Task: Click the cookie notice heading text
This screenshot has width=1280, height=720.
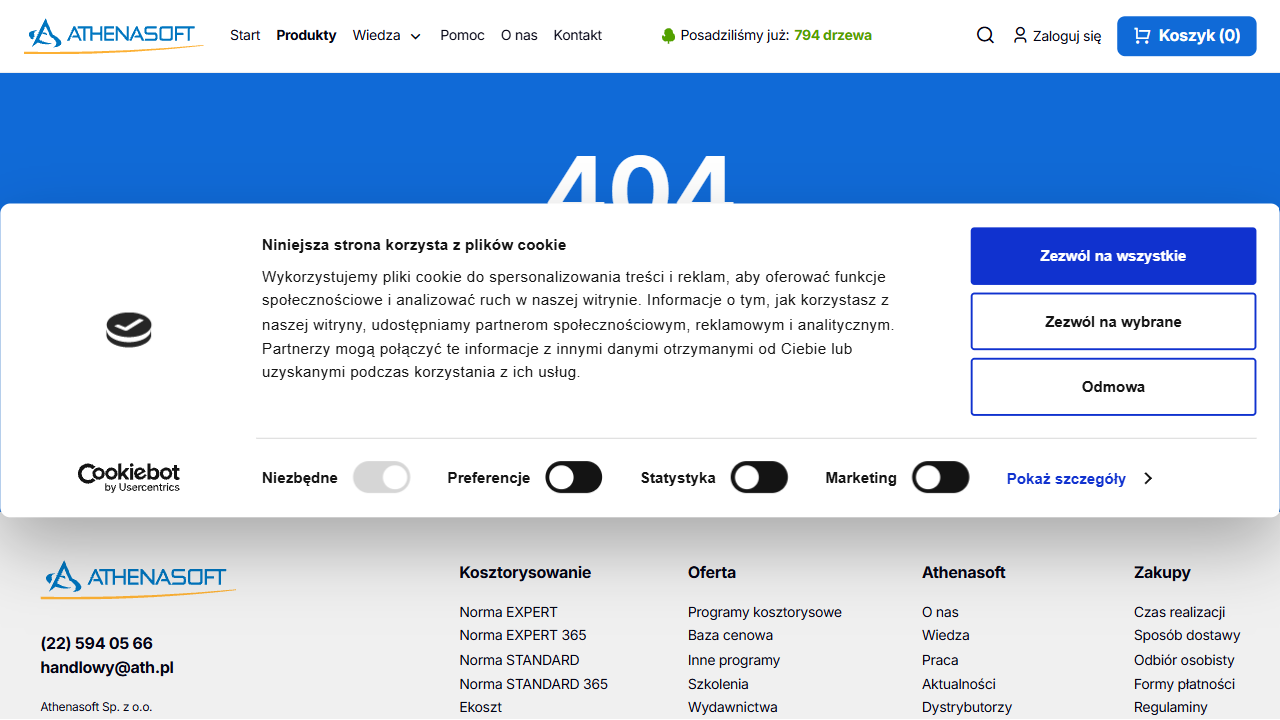Action: point(414,245)
